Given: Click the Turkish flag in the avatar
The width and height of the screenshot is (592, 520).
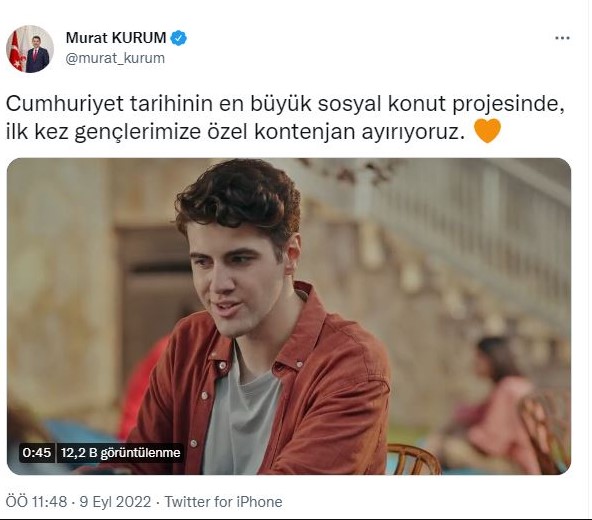Looking at the screenshot, I should (16, 52).
